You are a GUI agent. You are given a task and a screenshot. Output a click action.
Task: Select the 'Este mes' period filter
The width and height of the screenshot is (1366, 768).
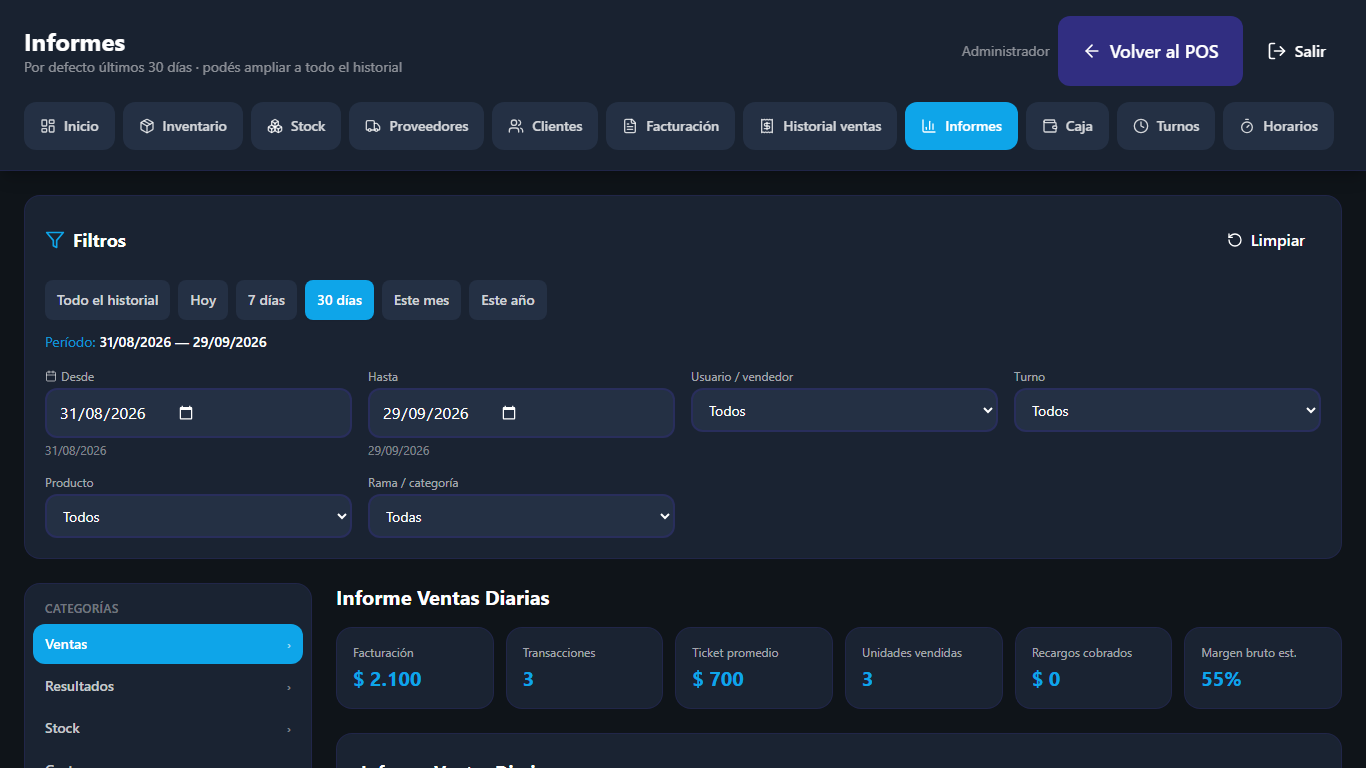coord(421,300)
